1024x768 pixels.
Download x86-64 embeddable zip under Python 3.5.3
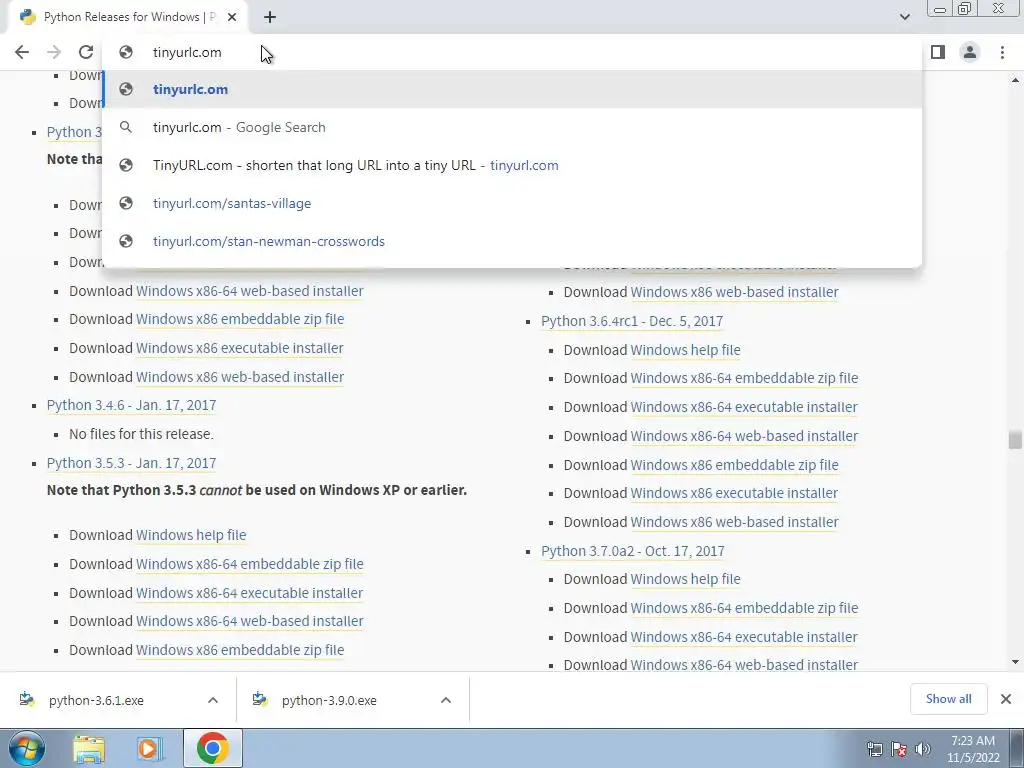point(249,564)
